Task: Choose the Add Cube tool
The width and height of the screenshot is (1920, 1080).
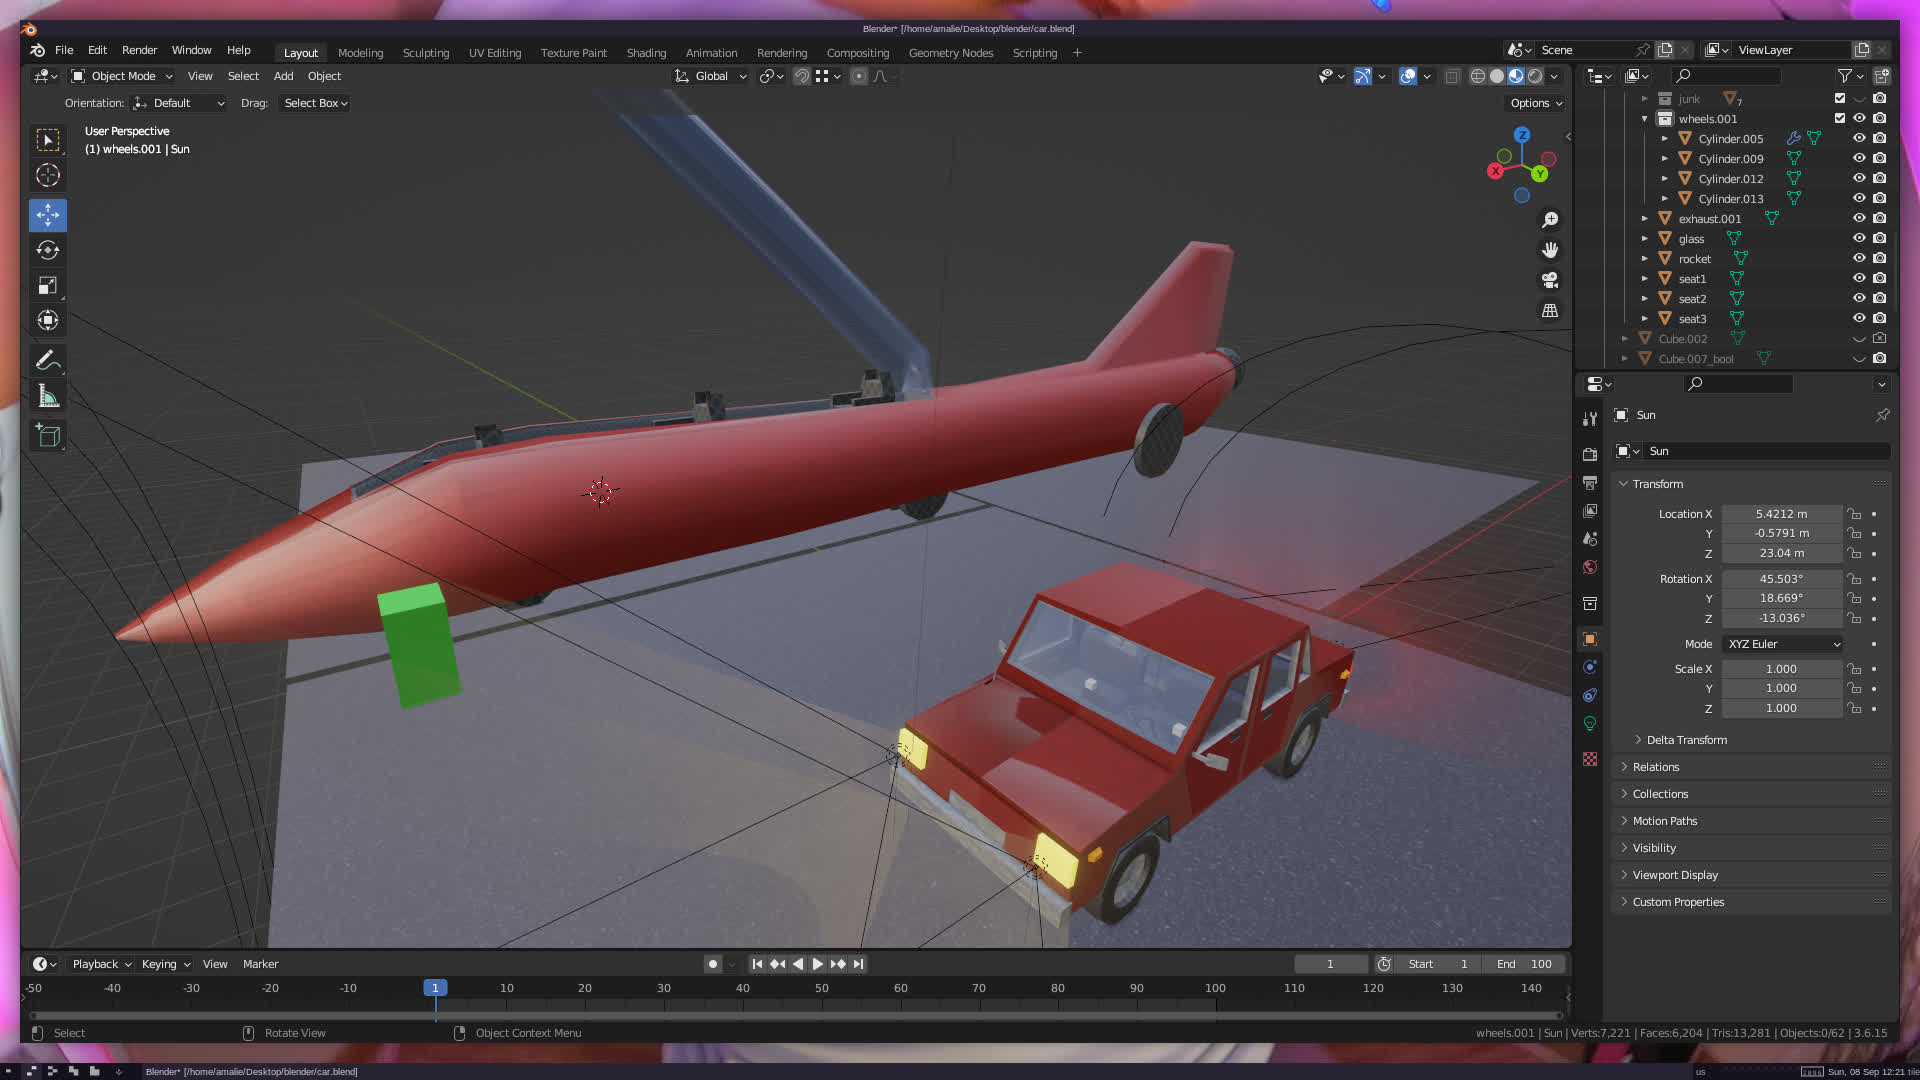Action: 47,435
